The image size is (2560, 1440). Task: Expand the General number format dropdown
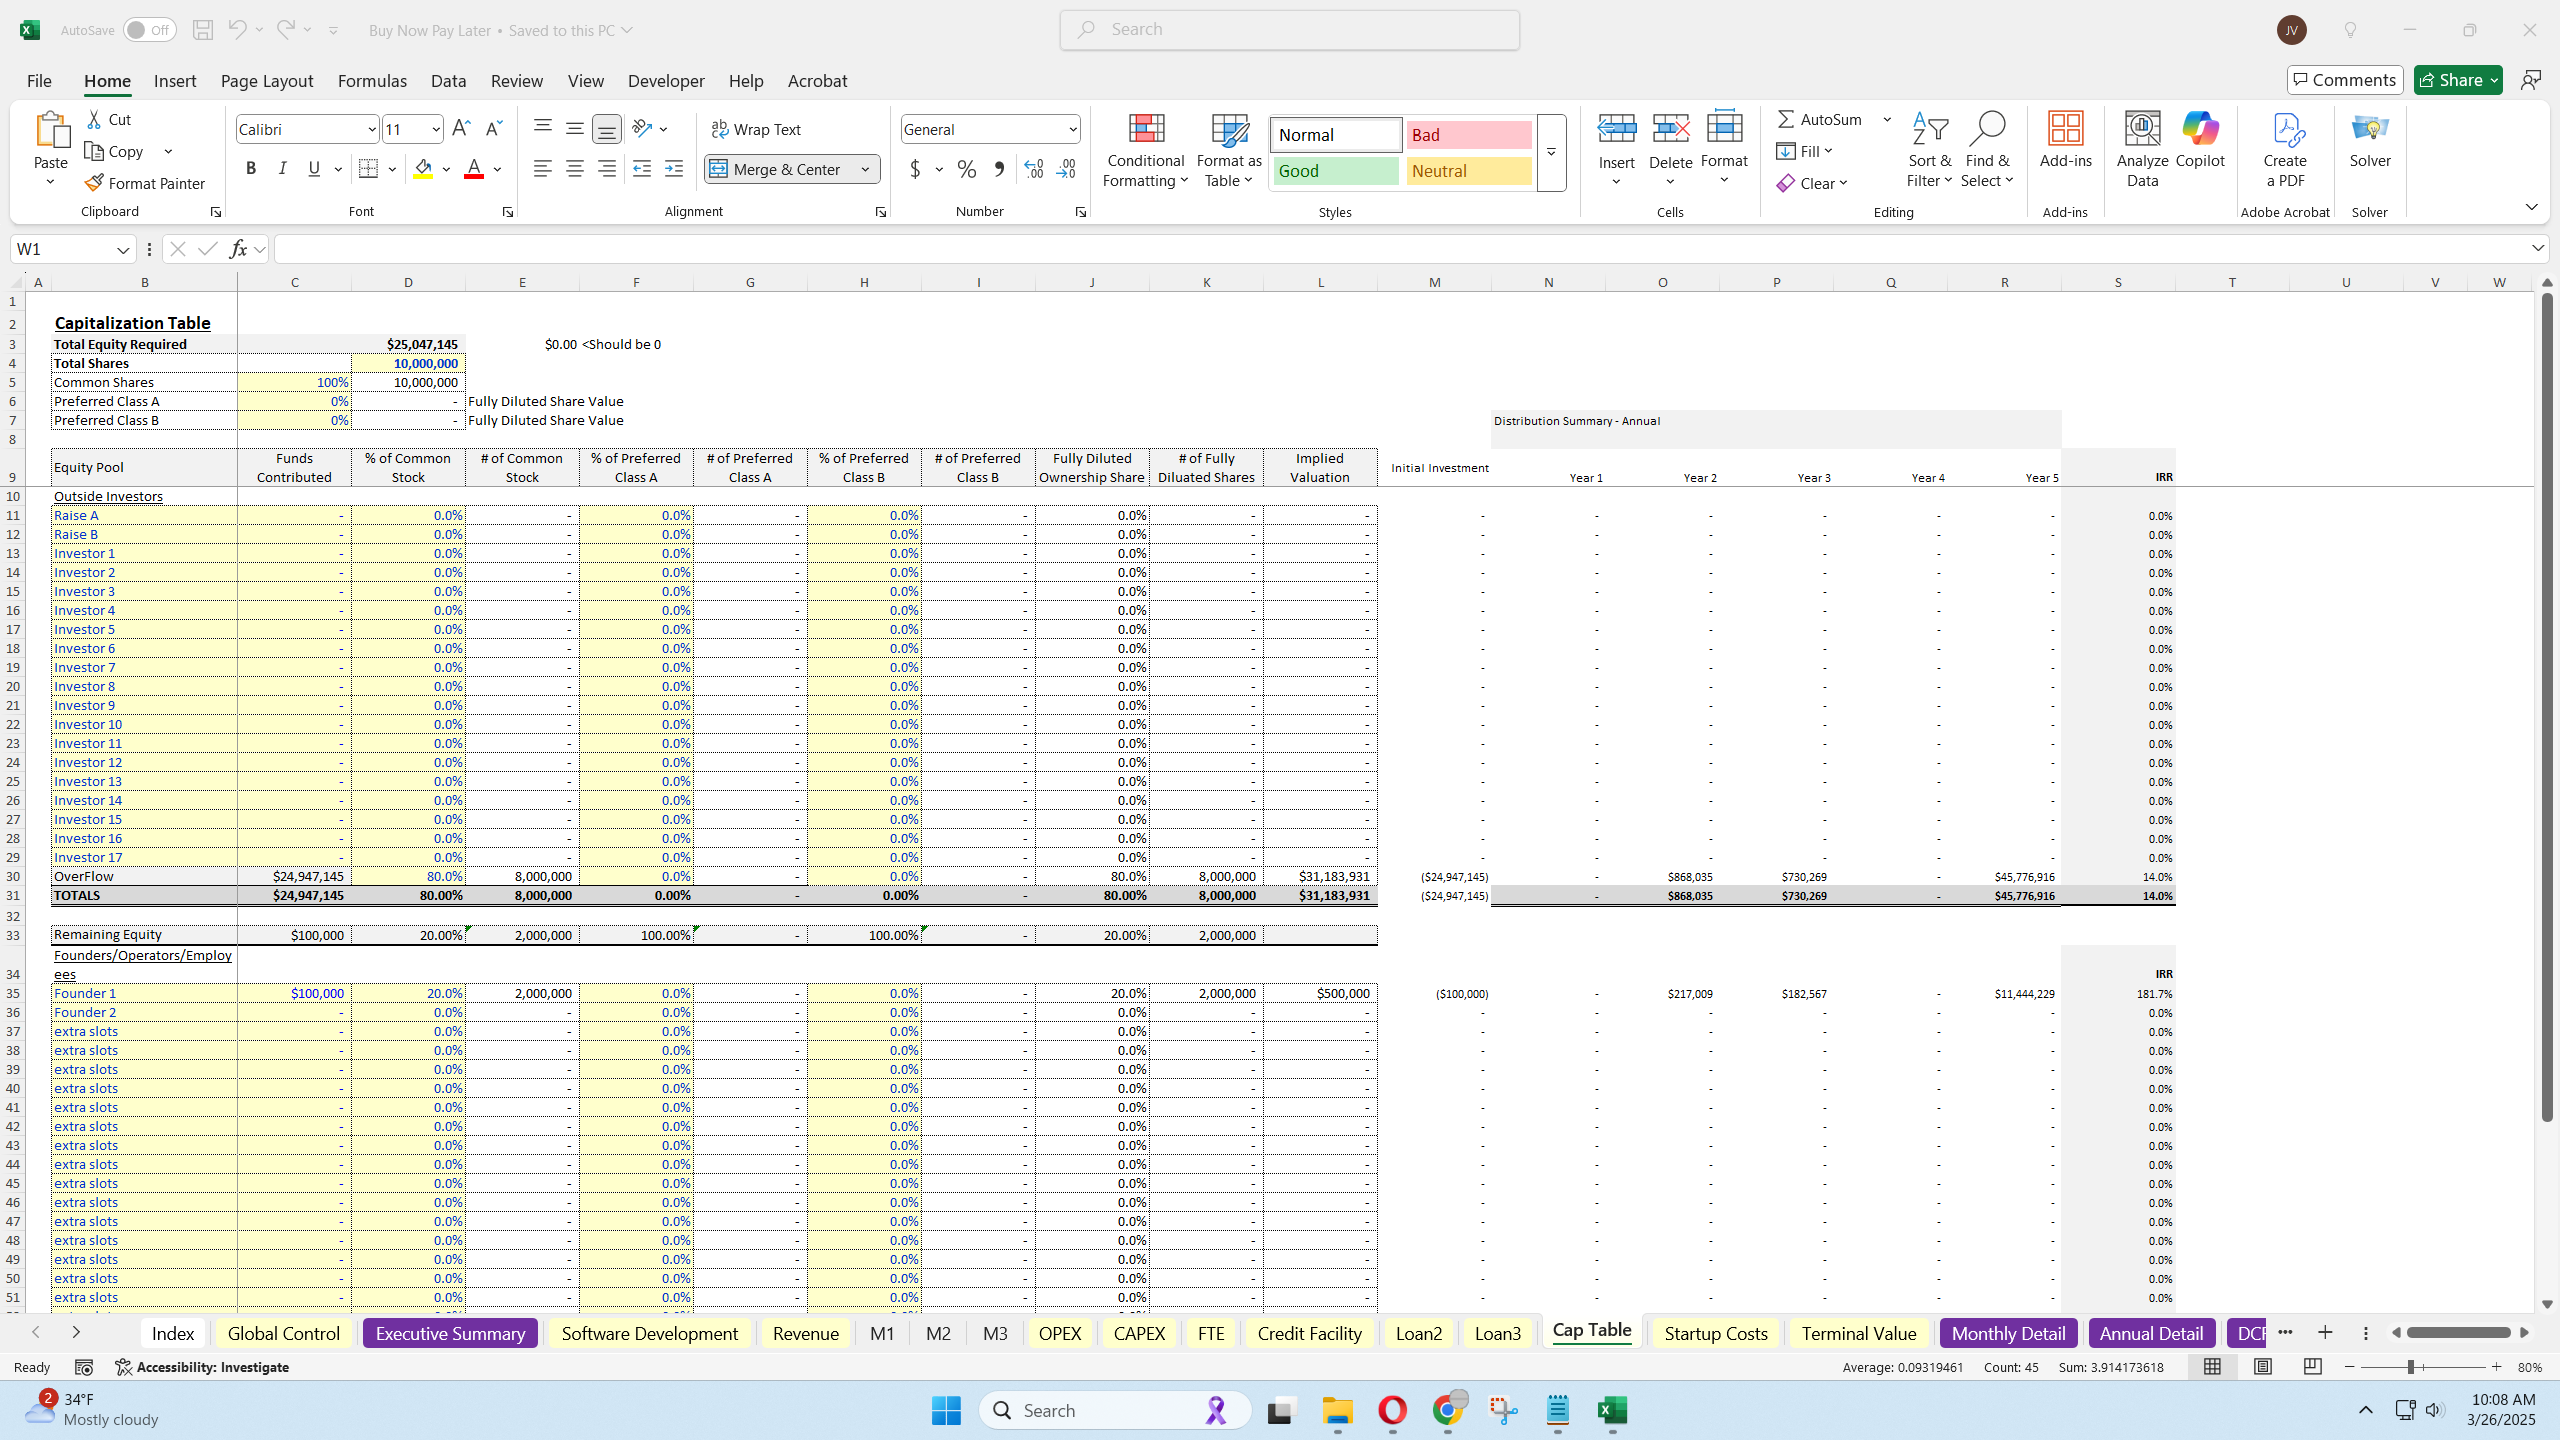[1071, 129]
